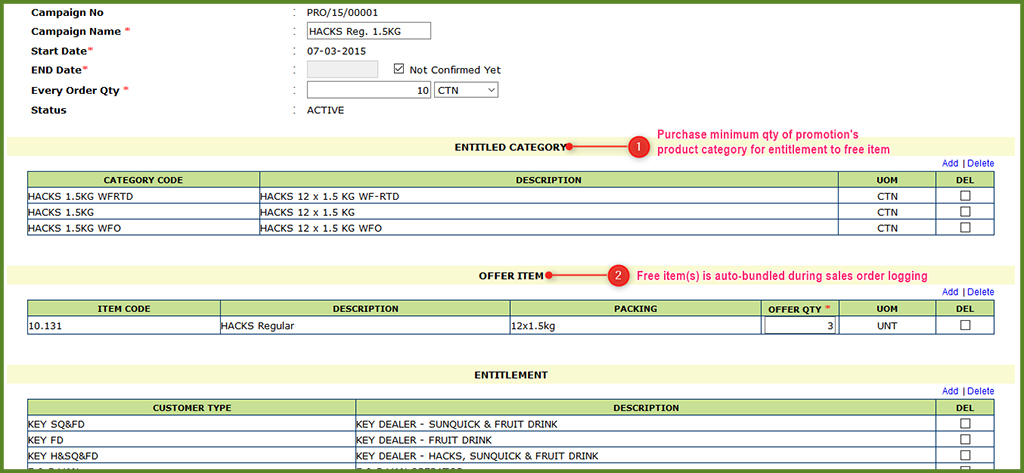Tick DEL checkbox for HACKS 12 x 1.5 KG row

(x=965, y=212)
